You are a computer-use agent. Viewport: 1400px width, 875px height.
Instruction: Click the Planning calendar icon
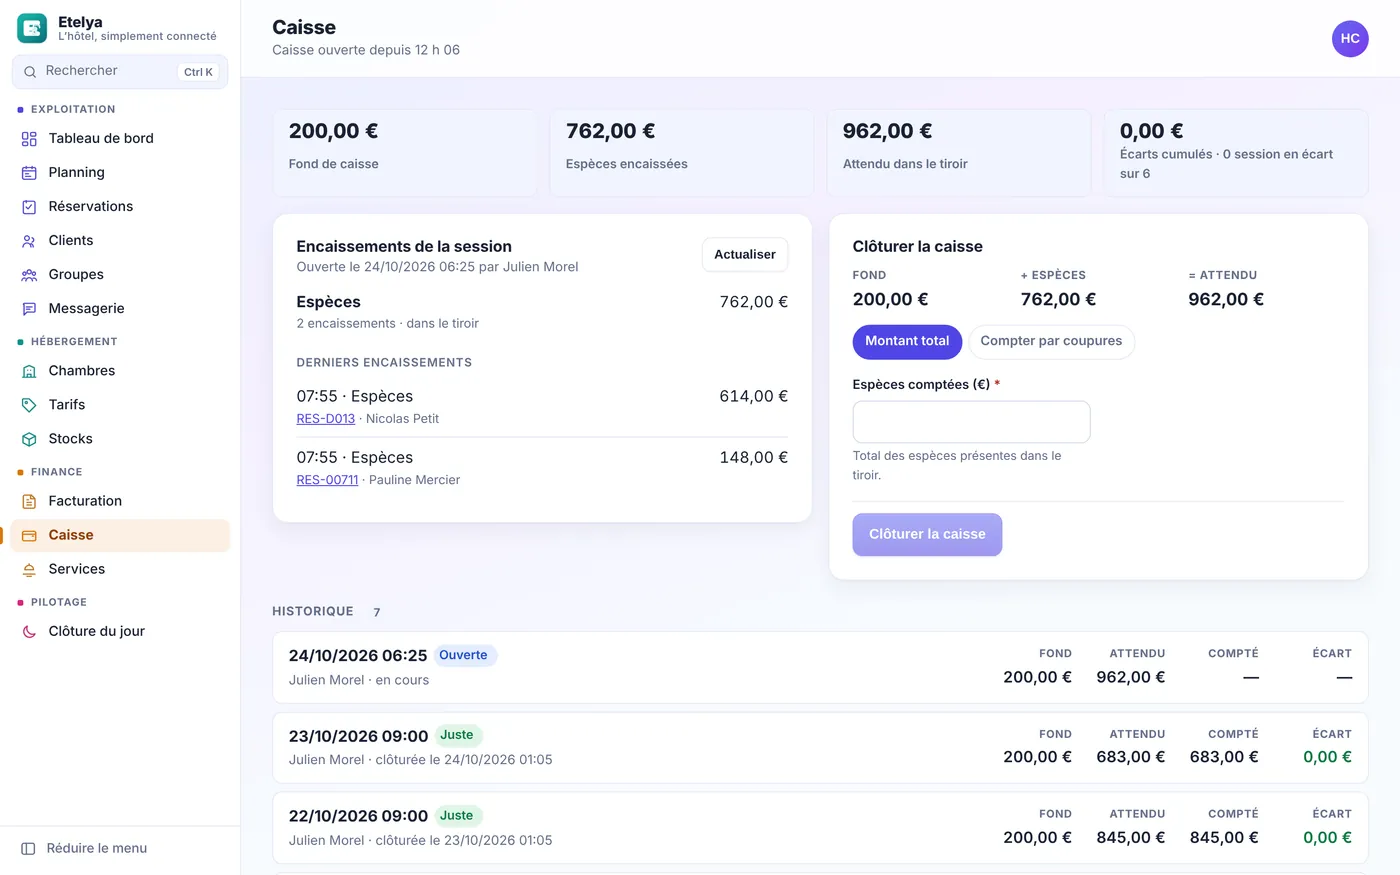tap(29, 173)
